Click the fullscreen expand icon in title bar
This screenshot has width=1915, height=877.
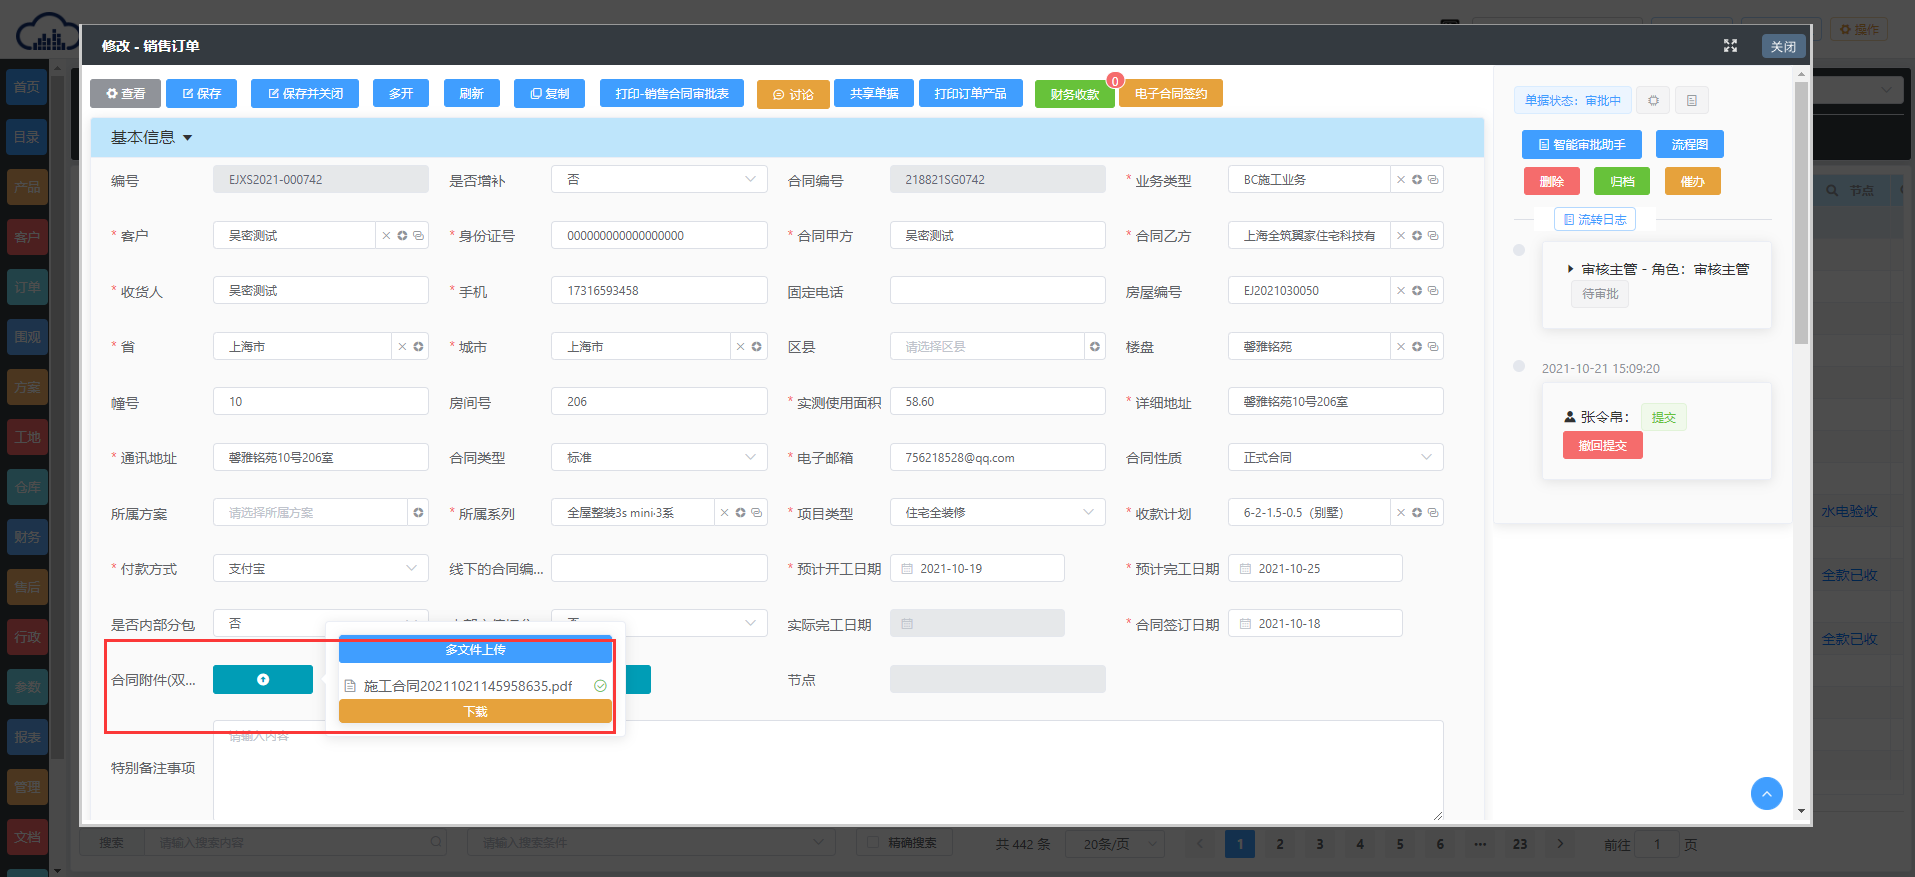(1730, 46)
